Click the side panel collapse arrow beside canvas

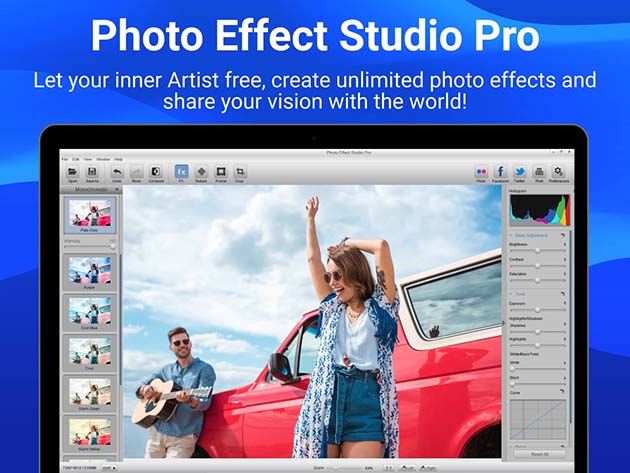504,323
